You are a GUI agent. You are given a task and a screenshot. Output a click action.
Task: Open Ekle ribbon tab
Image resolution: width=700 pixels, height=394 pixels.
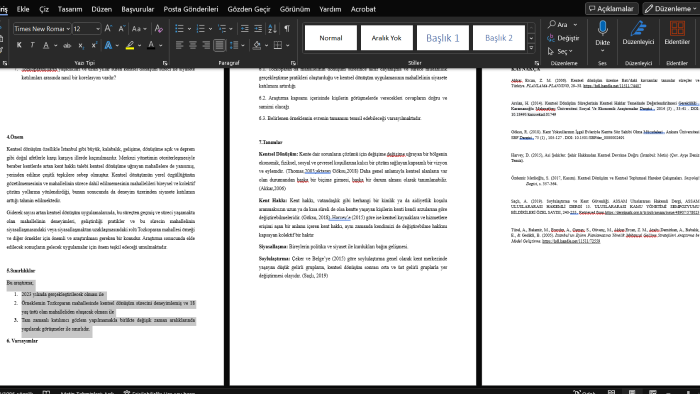pyautogui.click(x=23, y=9)
